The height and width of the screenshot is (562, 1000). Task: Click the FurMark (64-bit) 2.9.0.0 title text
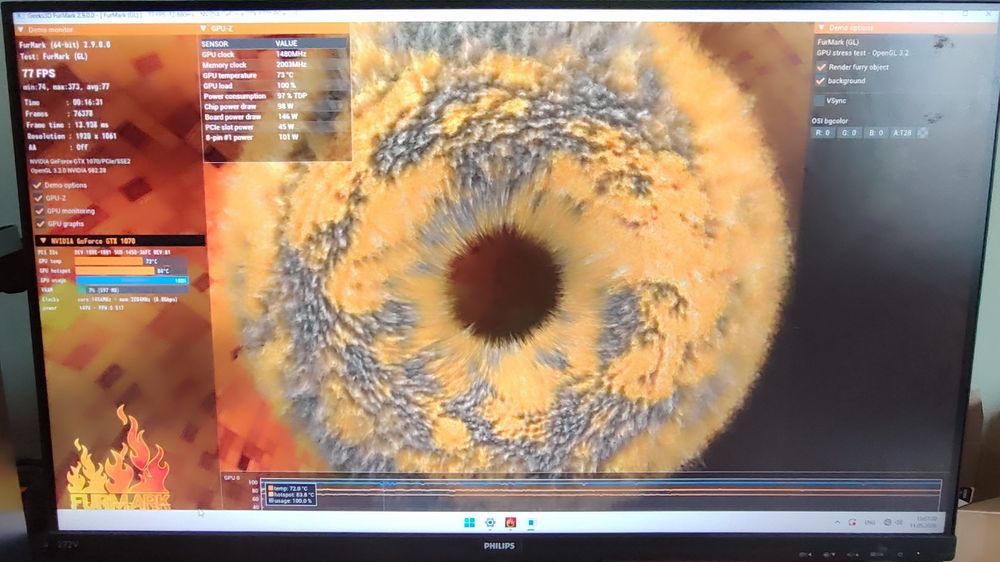coord(65,45)
